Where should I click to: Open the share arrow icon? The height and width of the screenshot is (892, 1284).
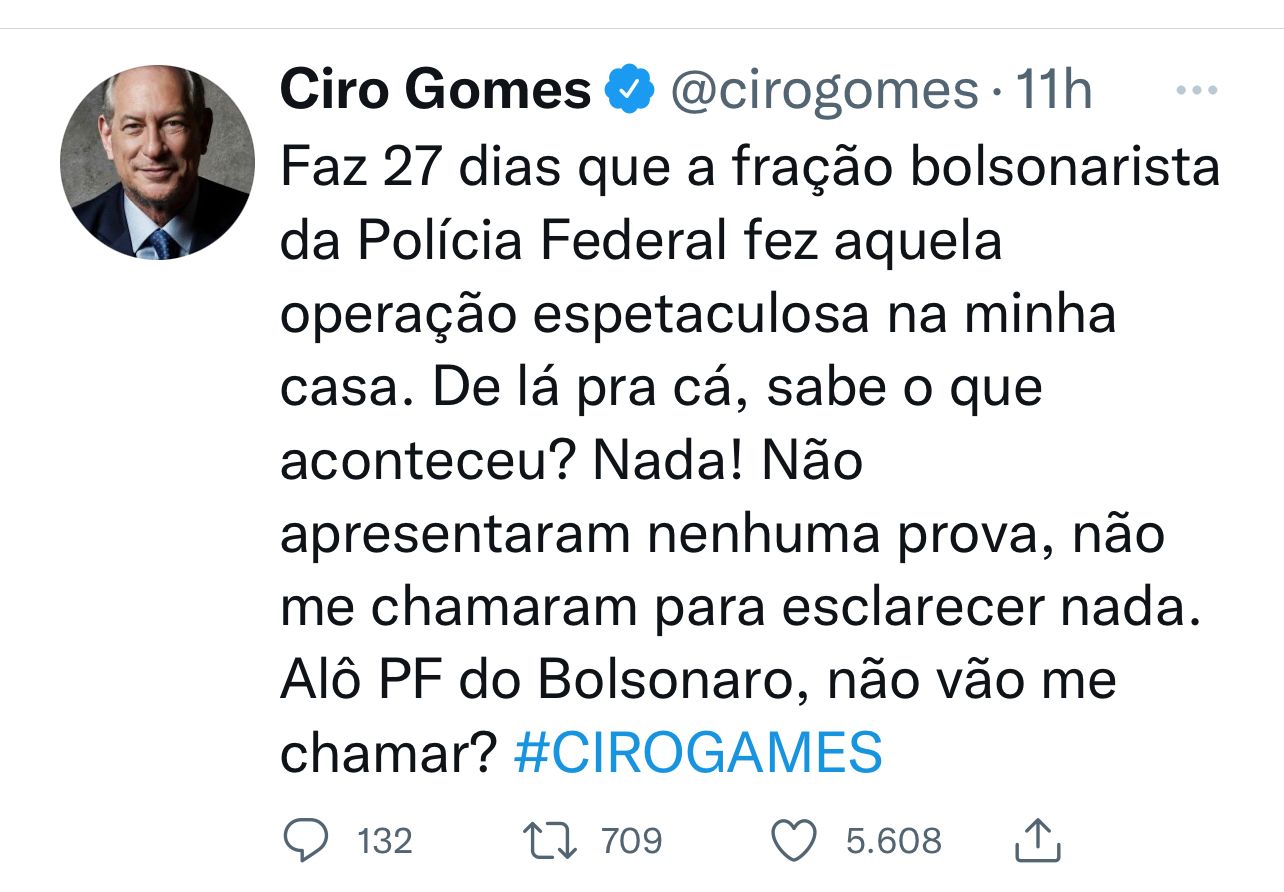pyautogui.click(x=1036, y=841)
